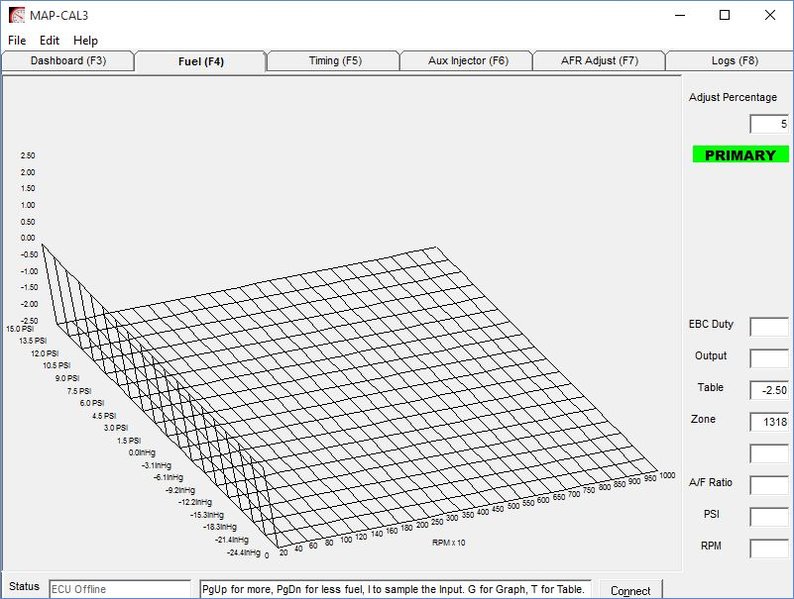Click the '7.5 PSI' axis label
794x599 pixels.
tap(79, 391)
